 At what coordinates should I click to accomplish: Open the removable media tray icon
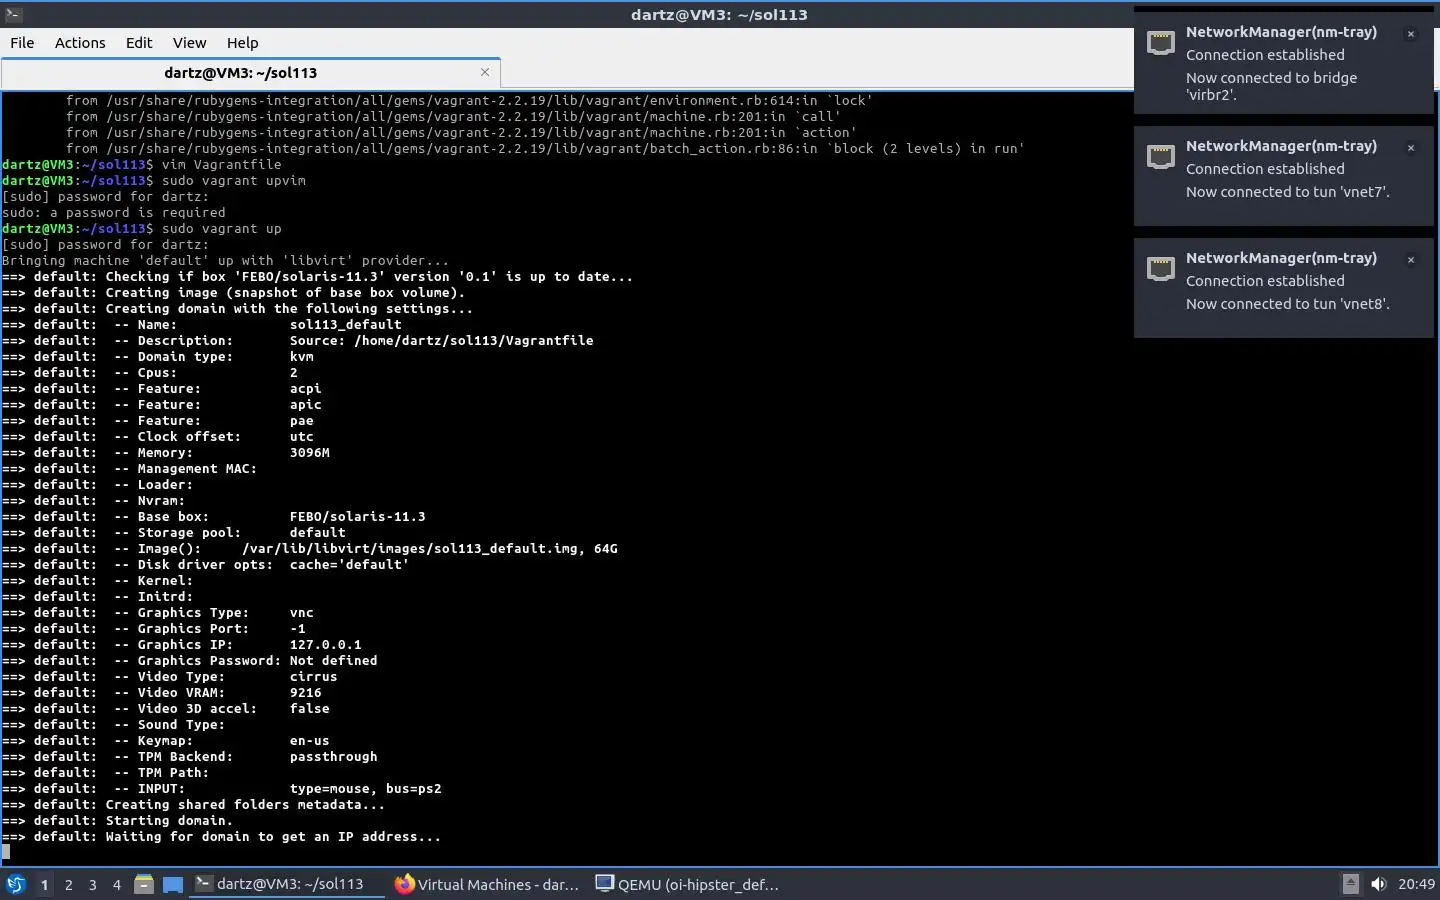(1350, 884)
